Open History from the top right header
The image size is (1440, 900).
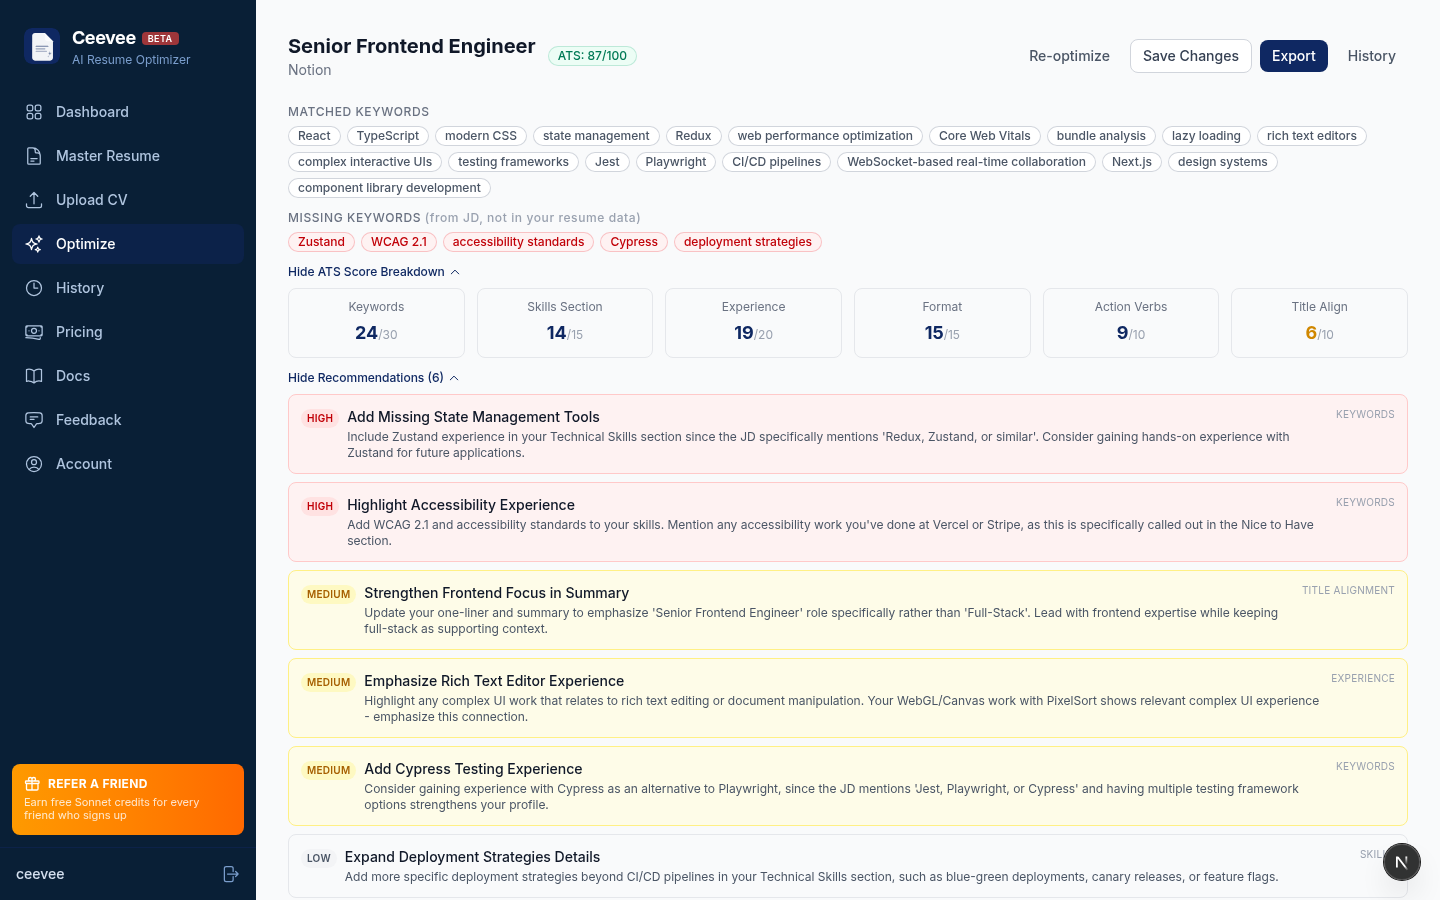click(1371, 56)
